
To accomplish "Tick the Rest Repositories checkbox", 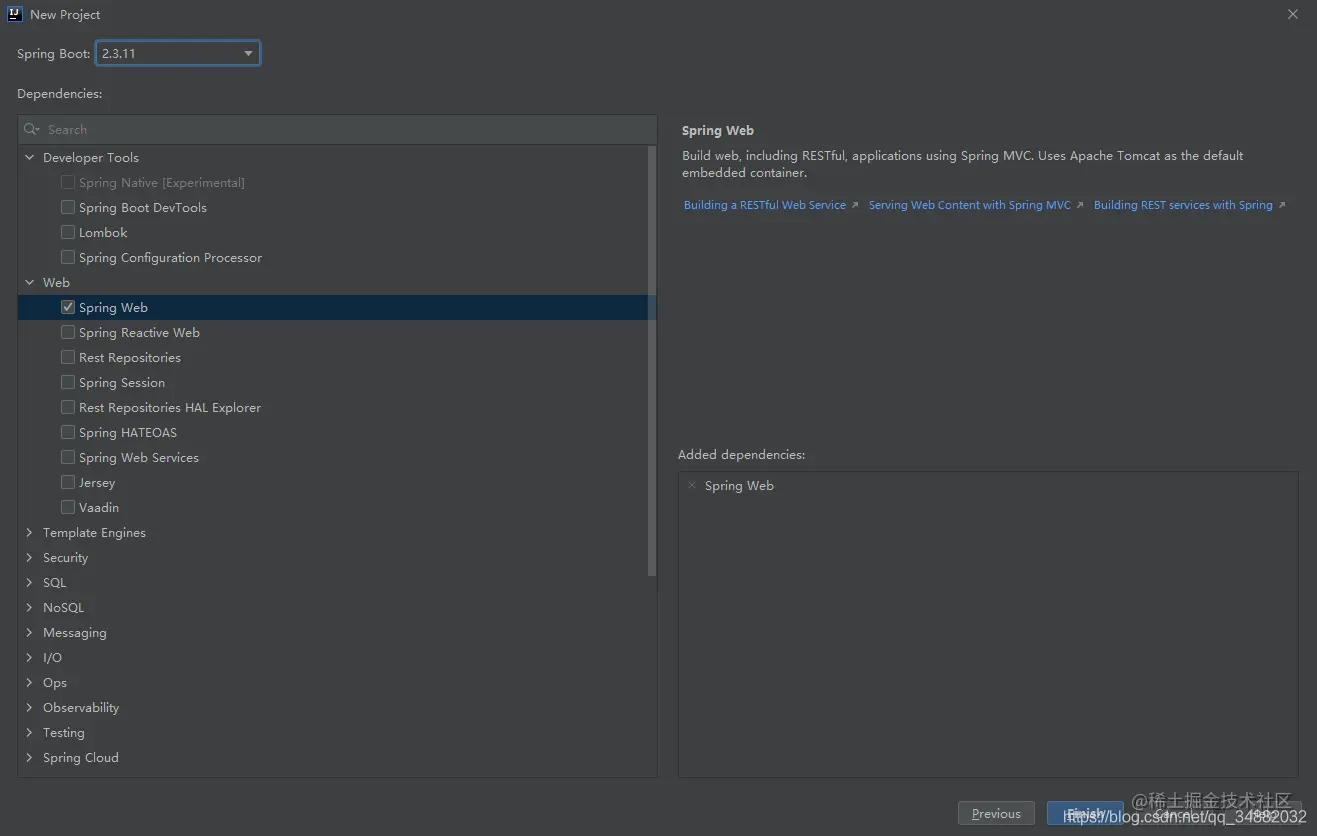I will point(68,357).
